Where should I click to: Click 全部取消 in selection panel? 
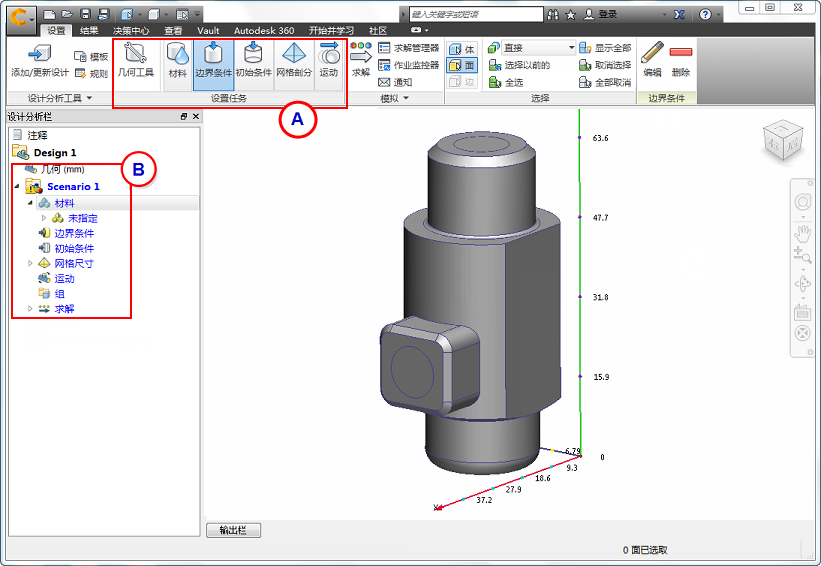605,82
